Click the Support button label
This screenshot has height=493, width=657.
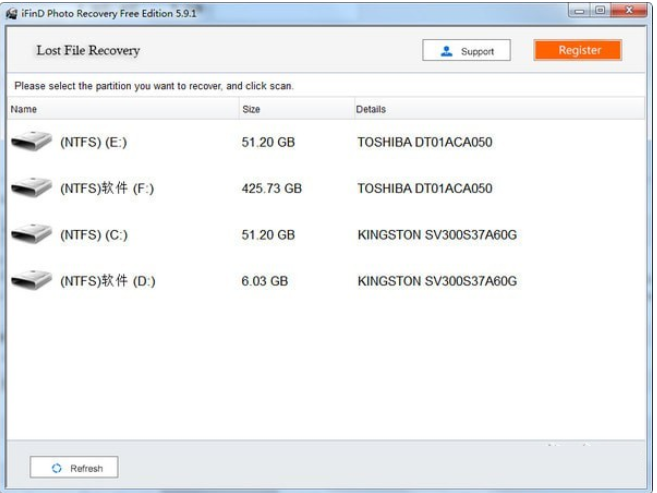(477, 52)
